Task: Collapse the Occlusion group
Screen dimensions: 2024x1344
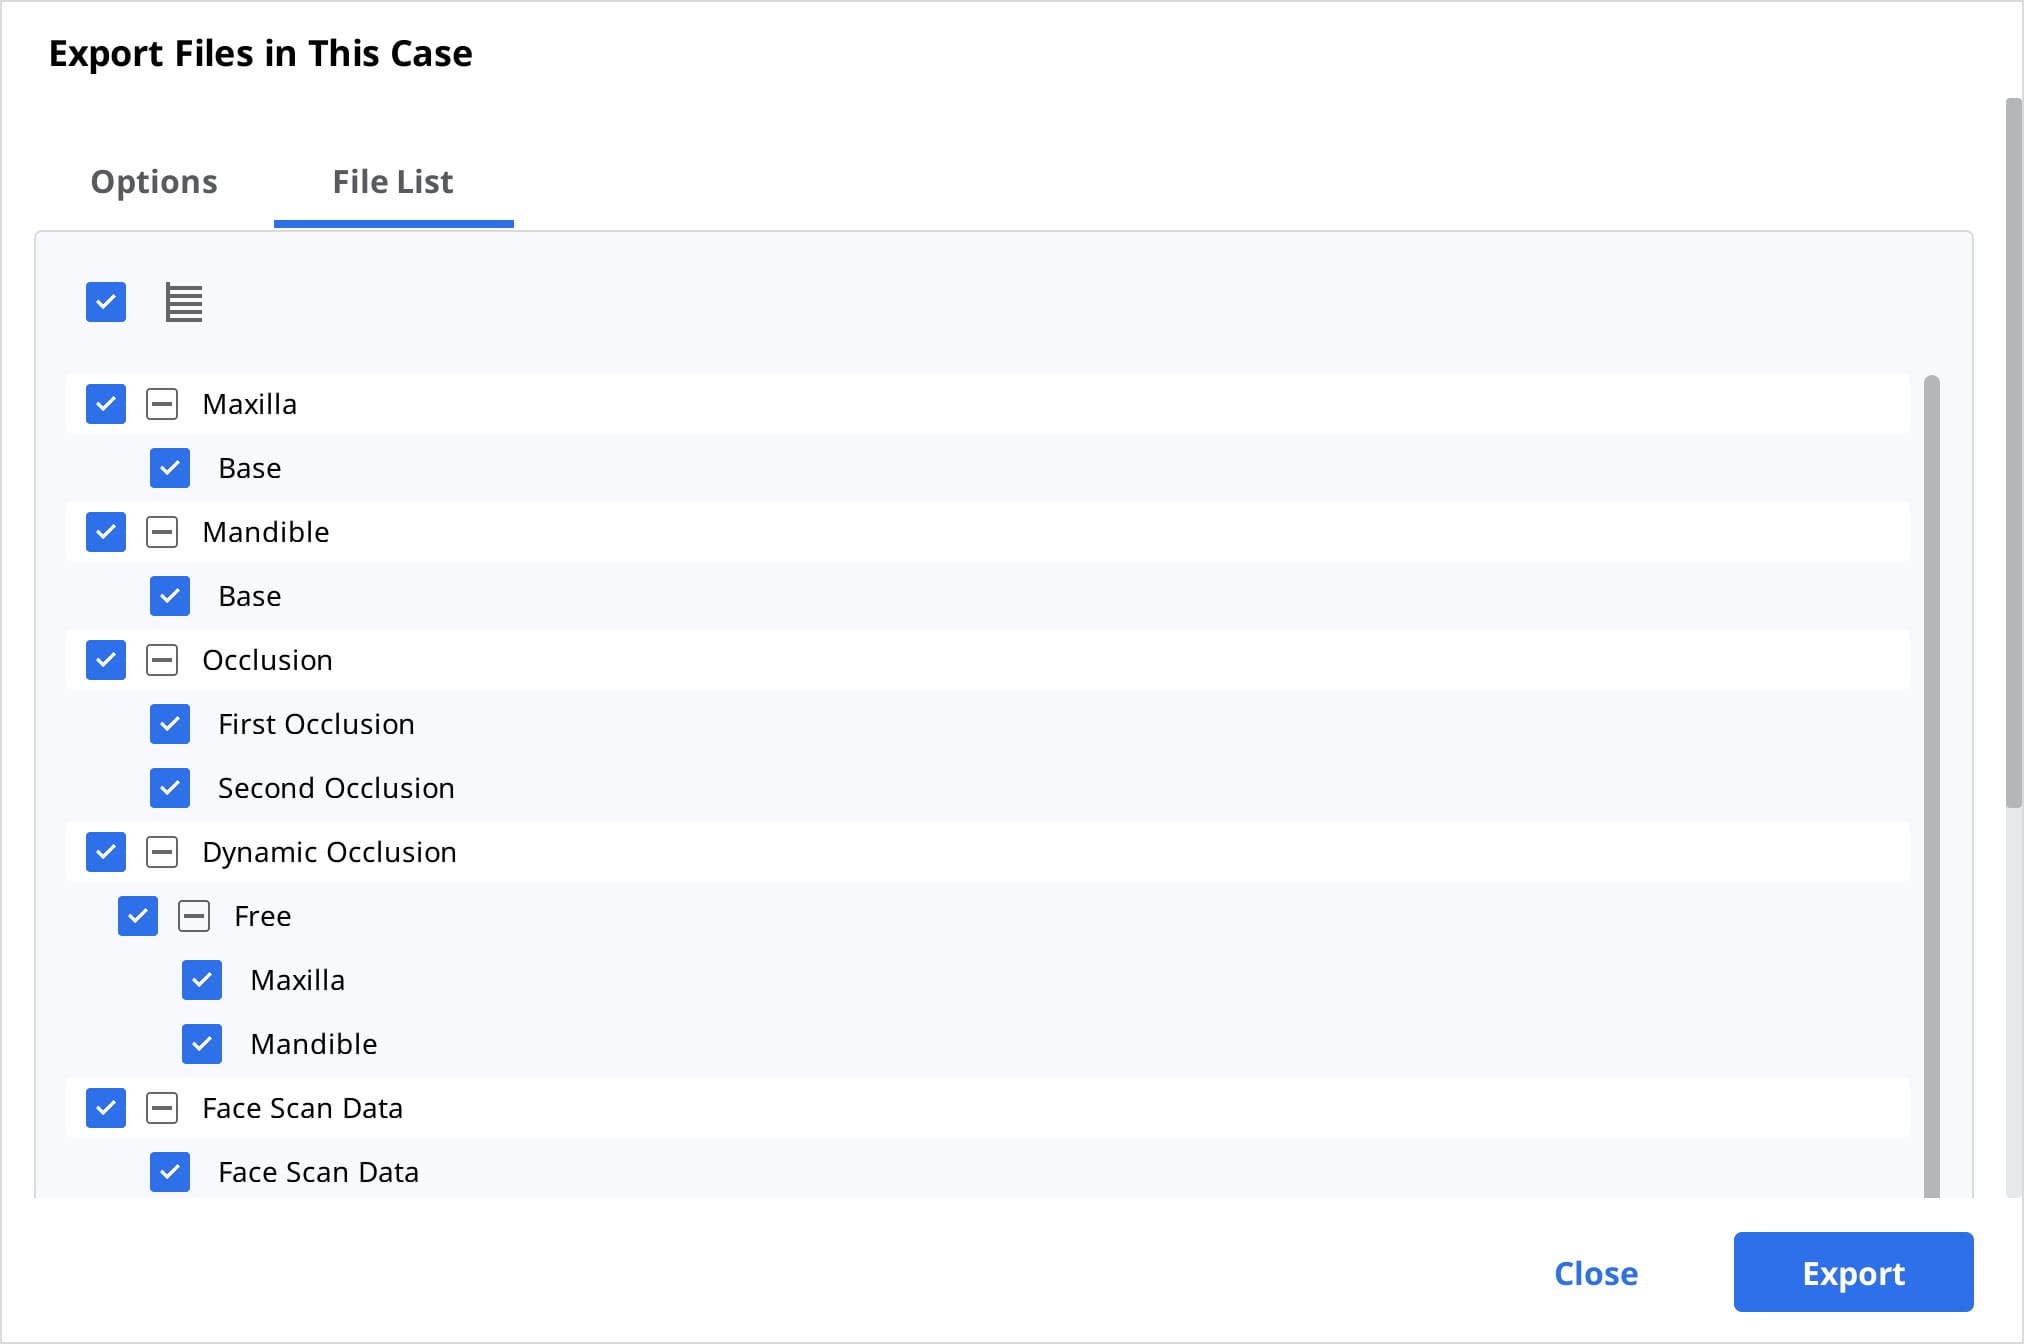Action: [x=162, y=660]
